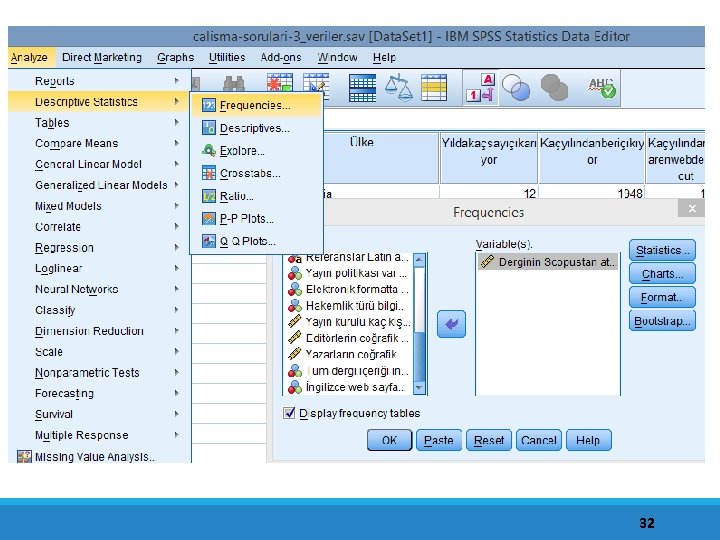
Task: Expand the Reports submenu arrow
Action: coord(177,81)
